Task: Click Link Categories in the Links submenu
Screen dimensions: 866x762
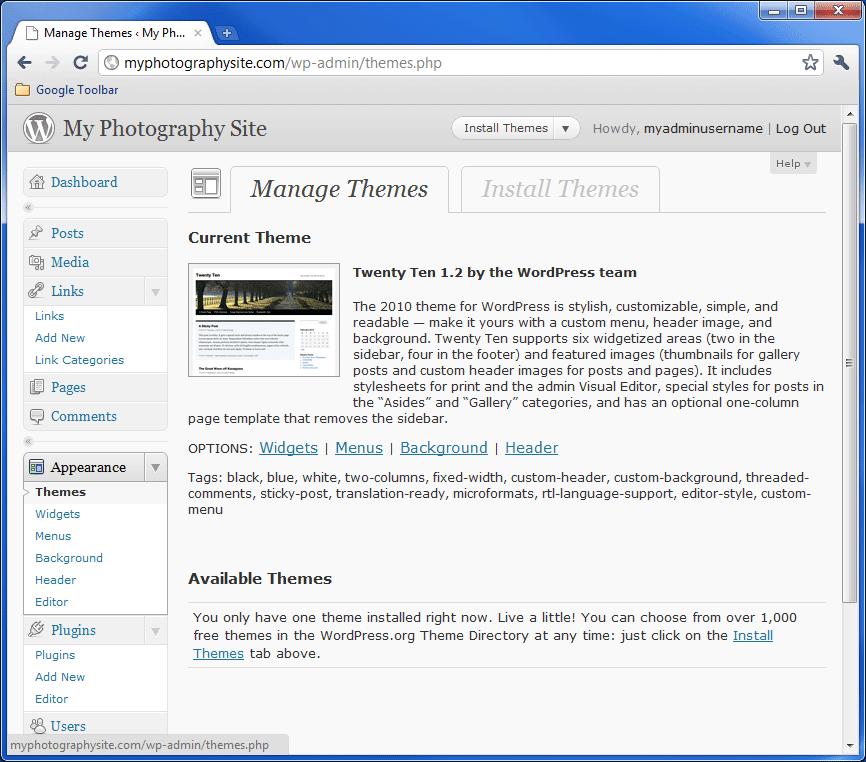Action: tap(80, 360)
